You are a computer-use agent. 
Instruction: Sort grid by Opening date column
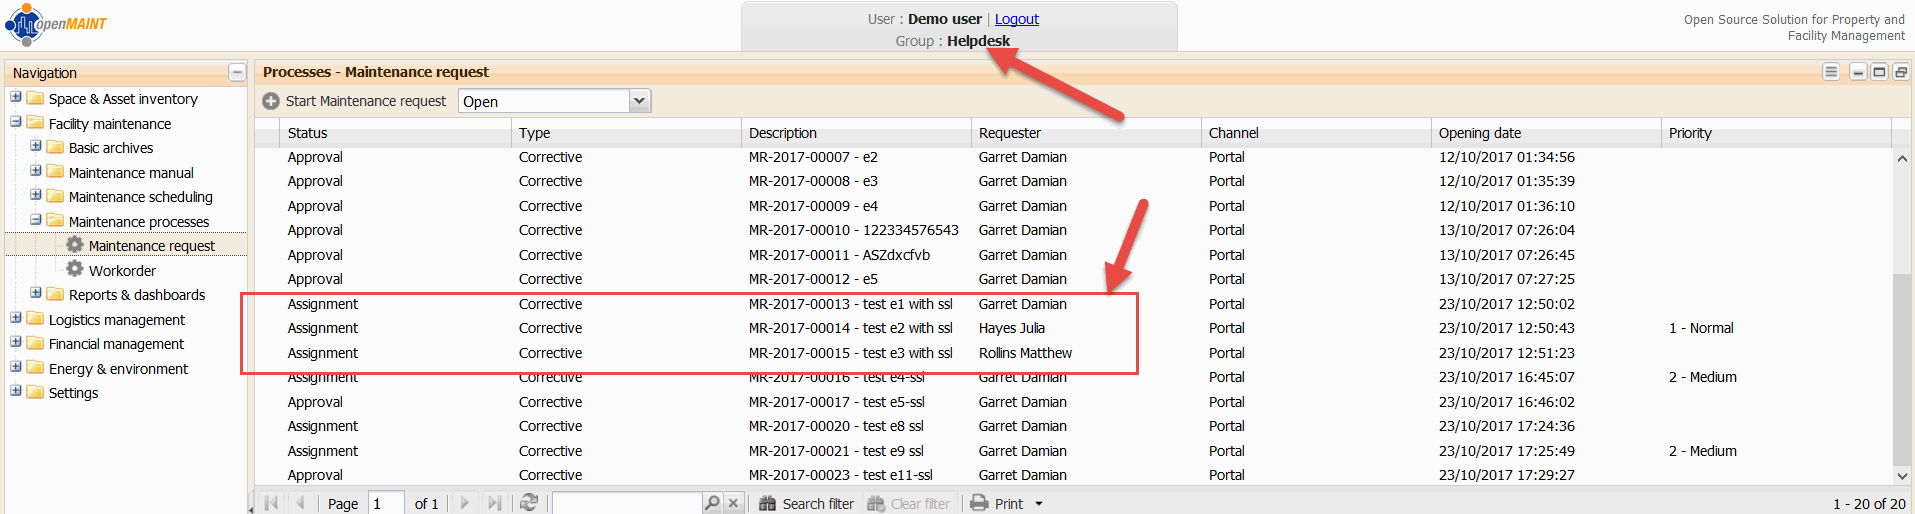1479,133
